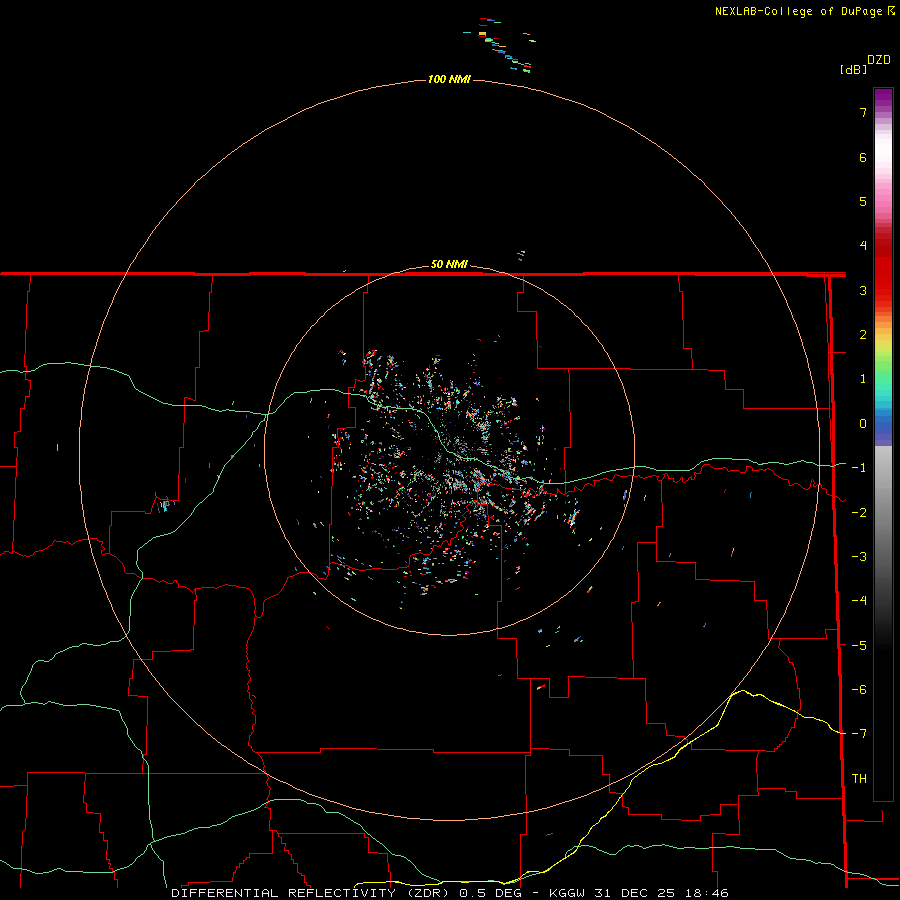Click the TH threshold label on colorbar
The height and width of the screenshot is (900, 900).
(859, 779)
